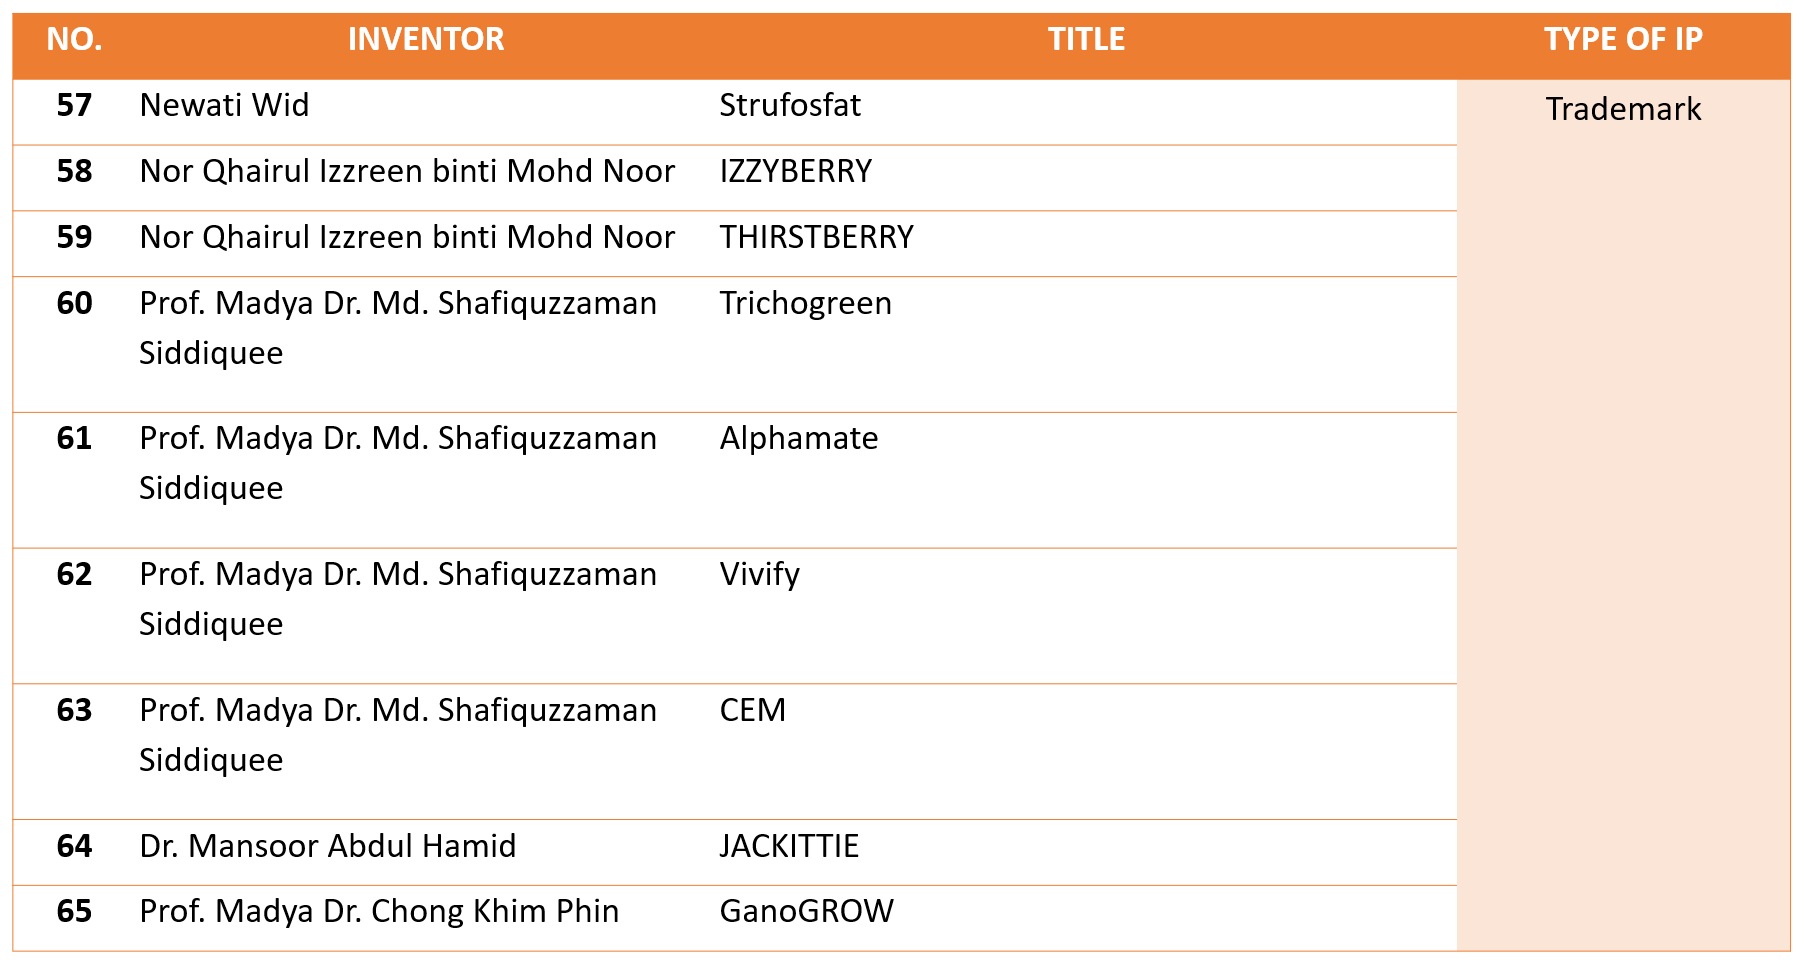Click the CEM title cell
Screen dimensions: 1804x966
[x=752, y=710]
